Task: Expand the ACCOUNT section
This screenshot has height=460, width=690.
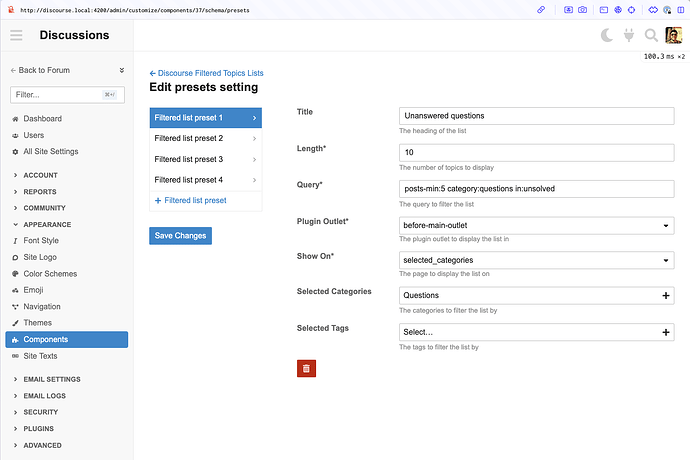Action: click(x=40, y=175)
